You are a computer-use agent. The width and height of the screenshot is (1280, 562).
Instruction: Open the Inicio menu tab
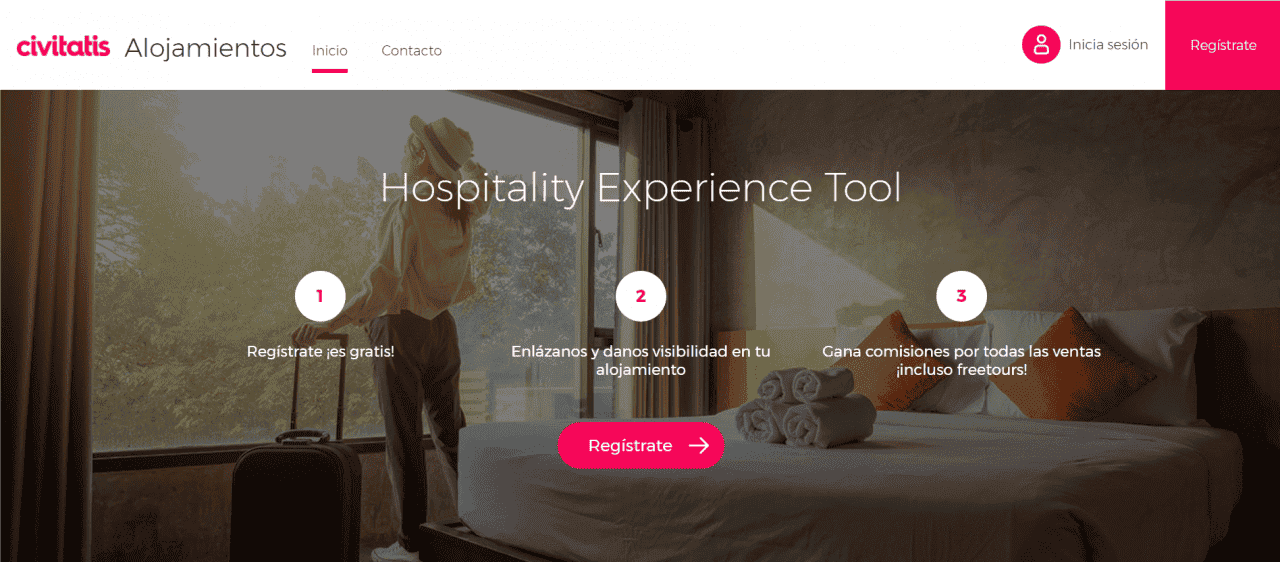coord(330,50)
